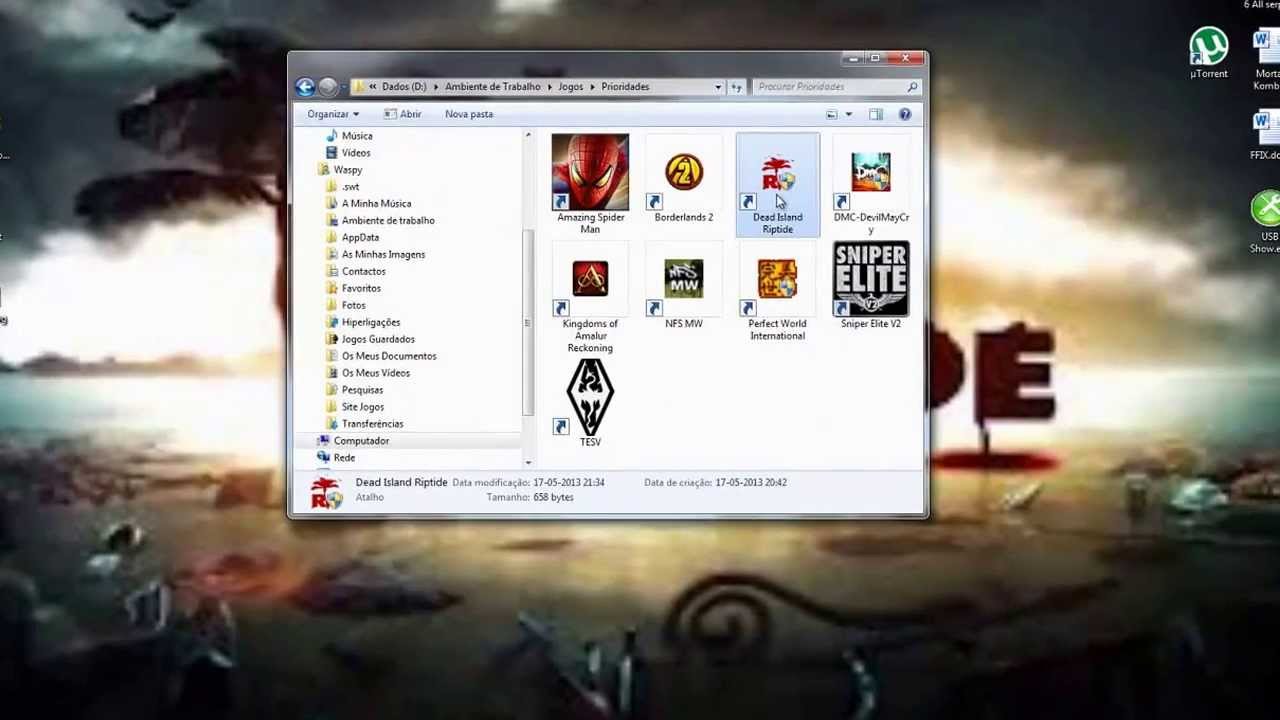Click the Back navigation arrow
The height and width of the screenshot is (720, 1280).
pyautogui.click(x=305, y=87)
